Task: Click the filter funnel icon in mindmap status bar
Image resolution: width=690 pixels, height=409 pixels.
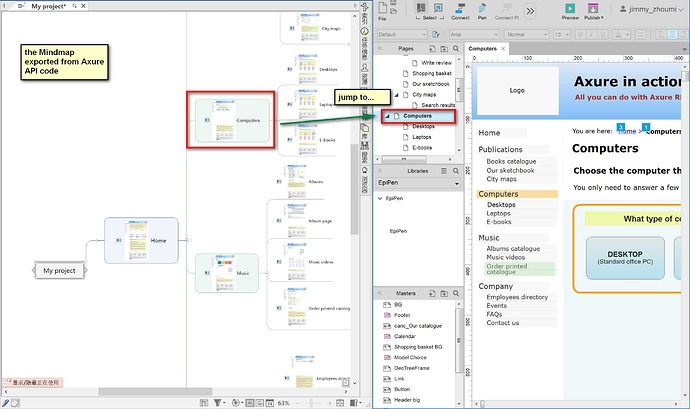Action: (217, 402)
